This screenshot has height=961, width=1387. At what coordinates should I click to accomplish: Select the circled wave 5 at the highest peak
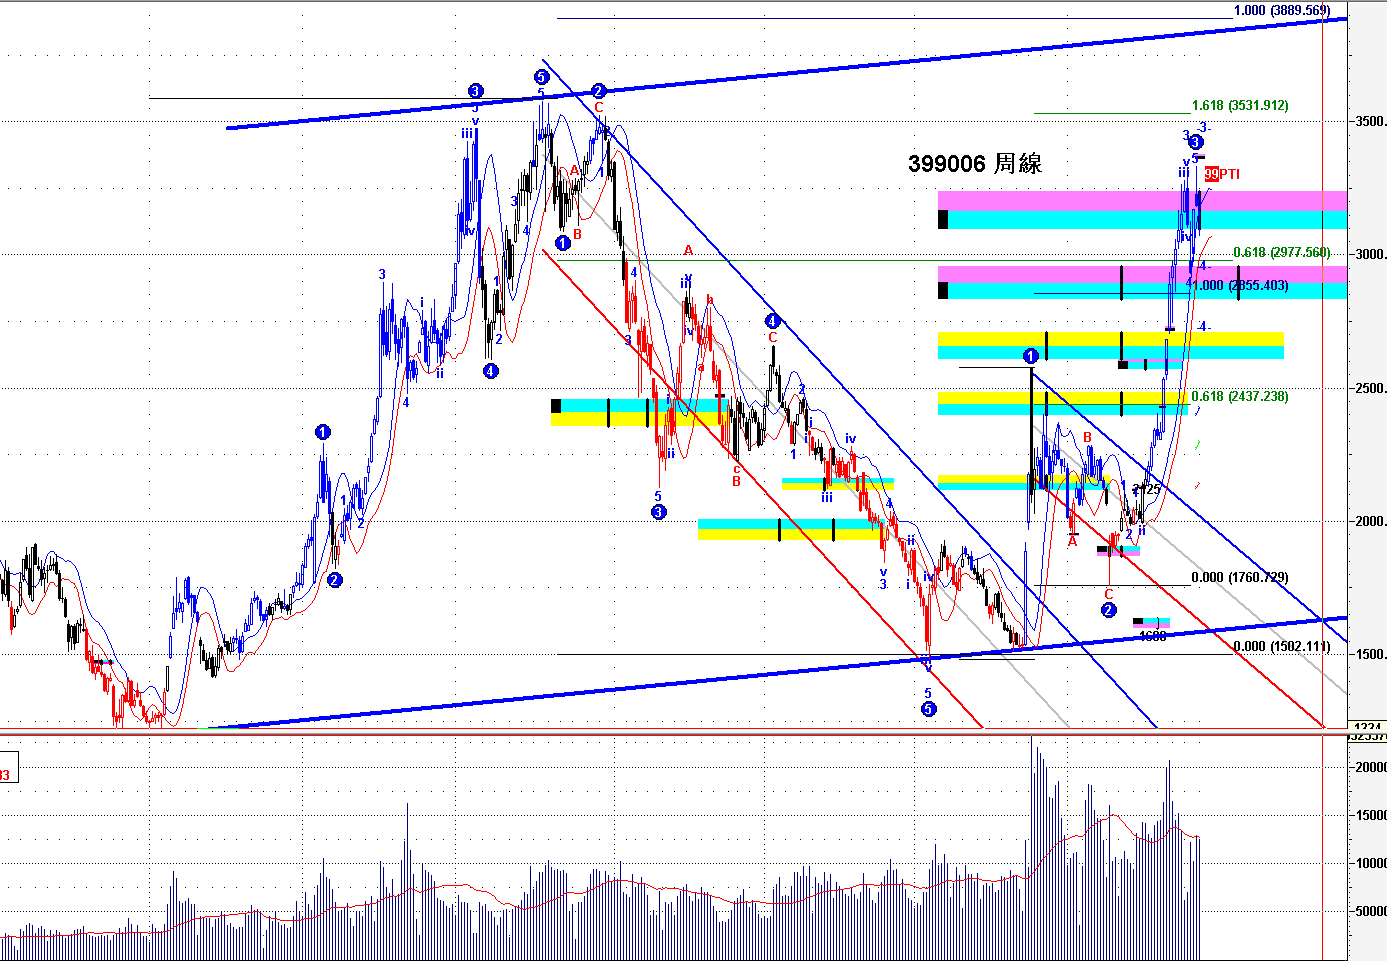point(541,77)
